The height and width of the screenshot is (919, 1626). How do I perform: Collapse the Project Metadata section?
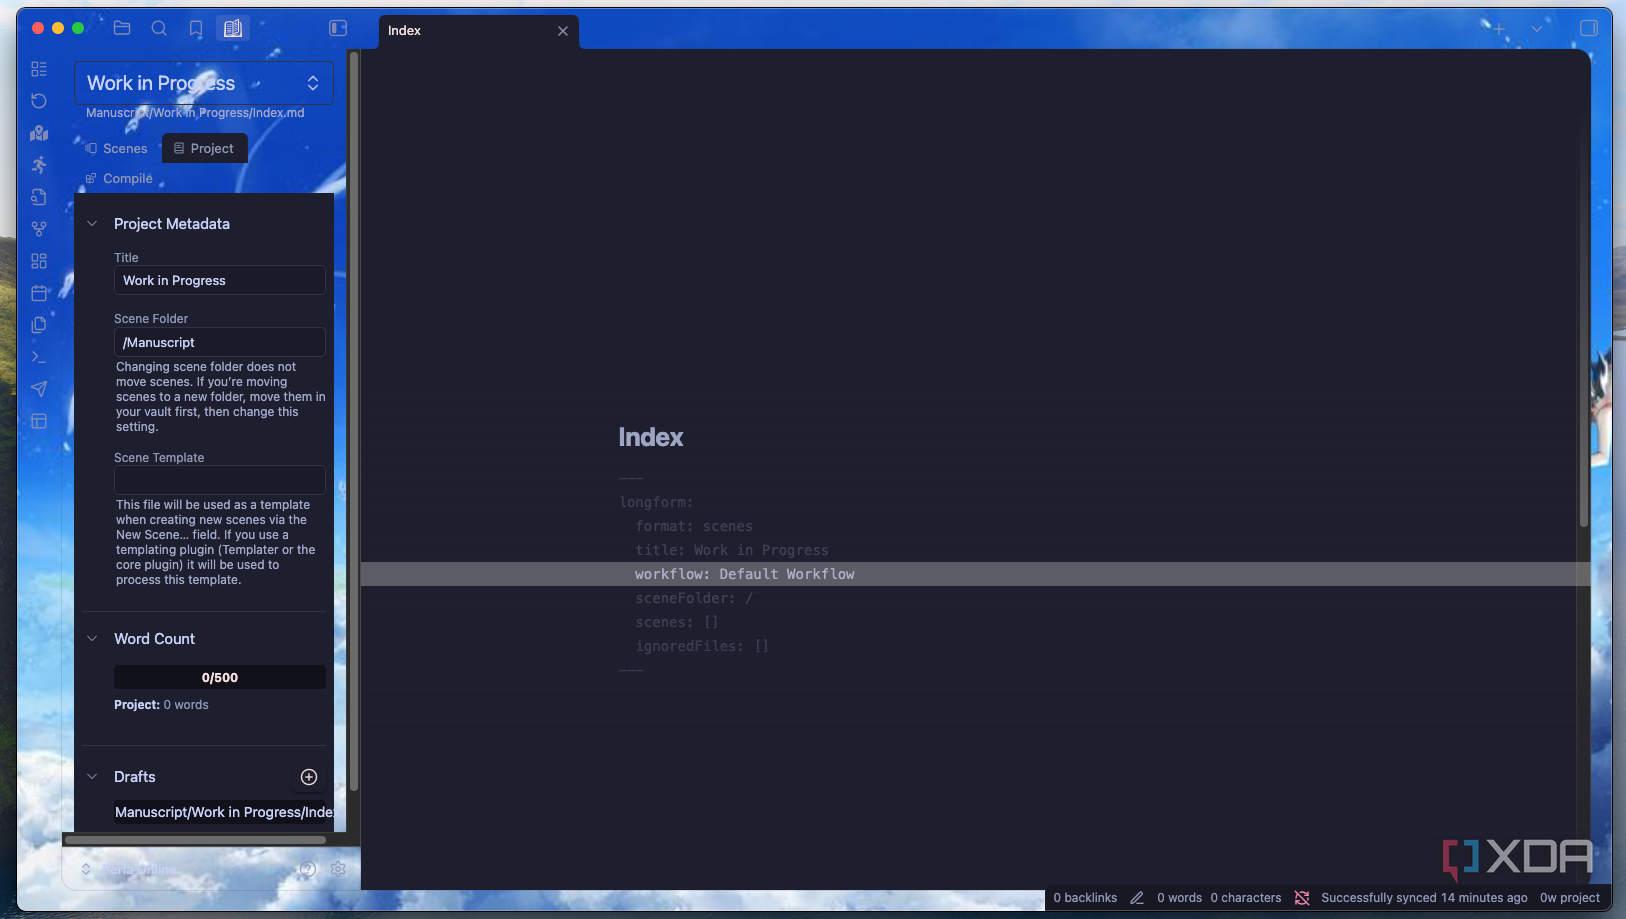(92, 224)
